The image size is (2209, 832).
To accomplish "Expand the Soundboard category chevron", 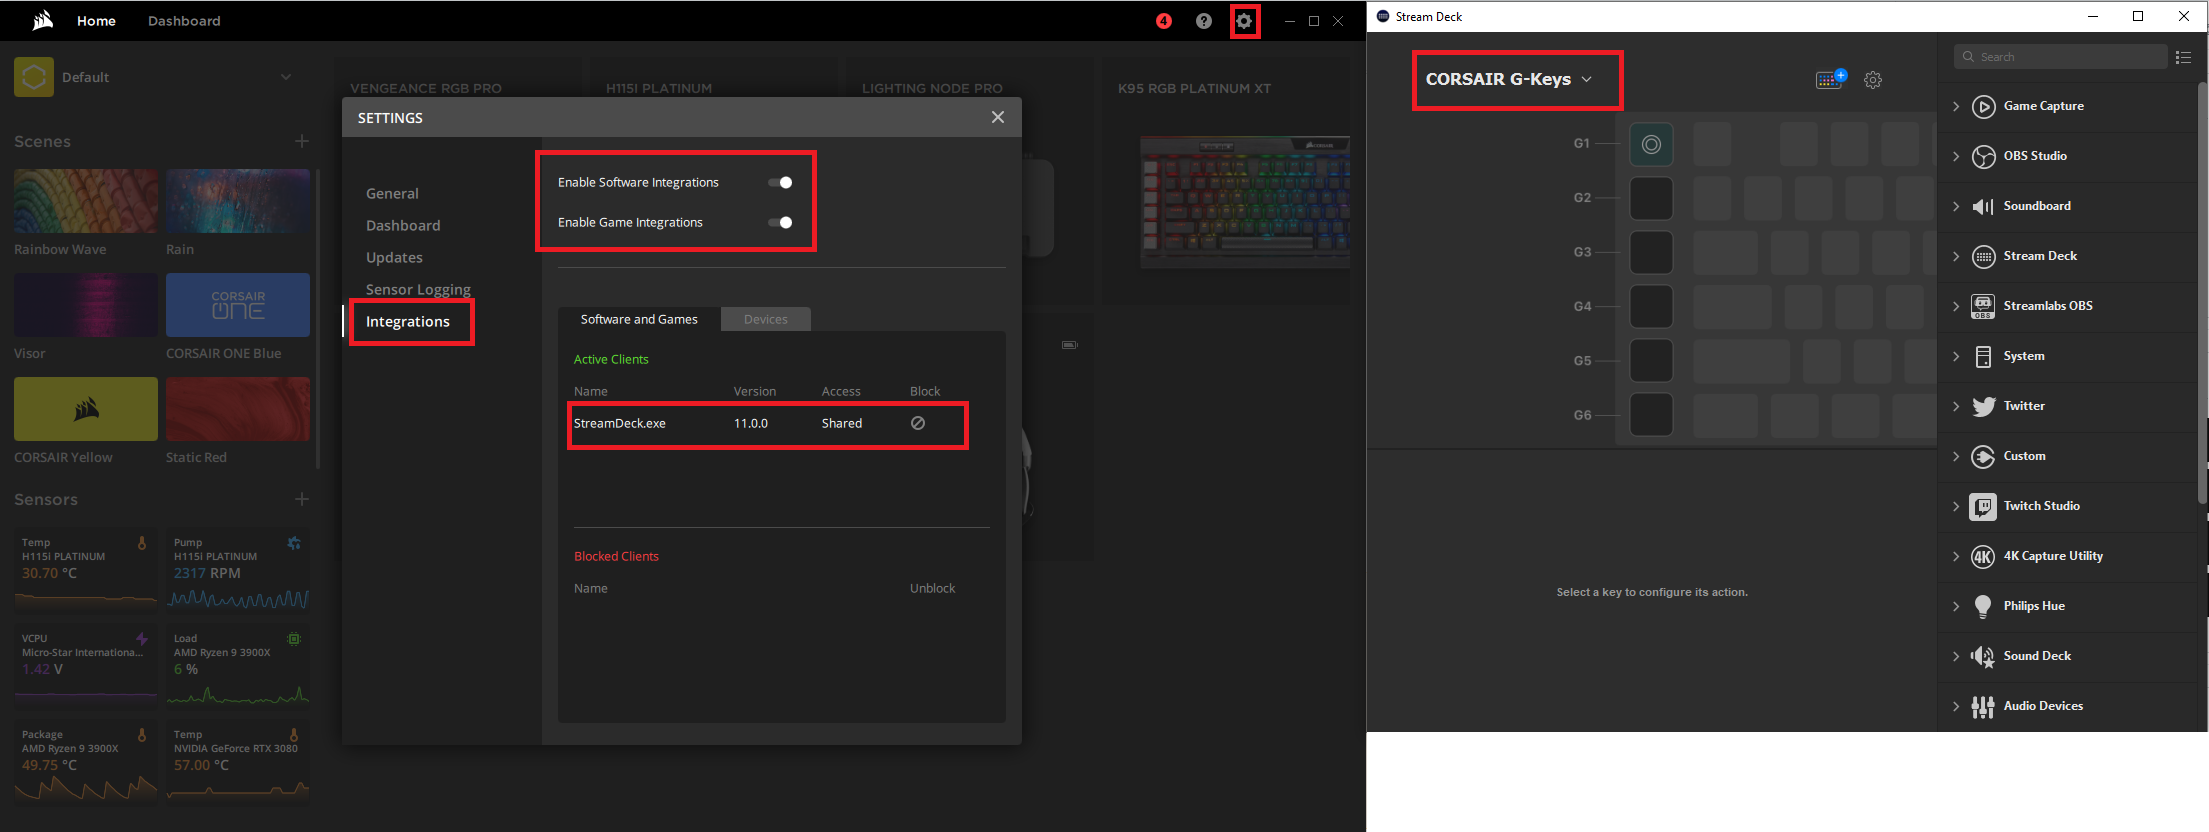I will click(x=1956, y=206).
